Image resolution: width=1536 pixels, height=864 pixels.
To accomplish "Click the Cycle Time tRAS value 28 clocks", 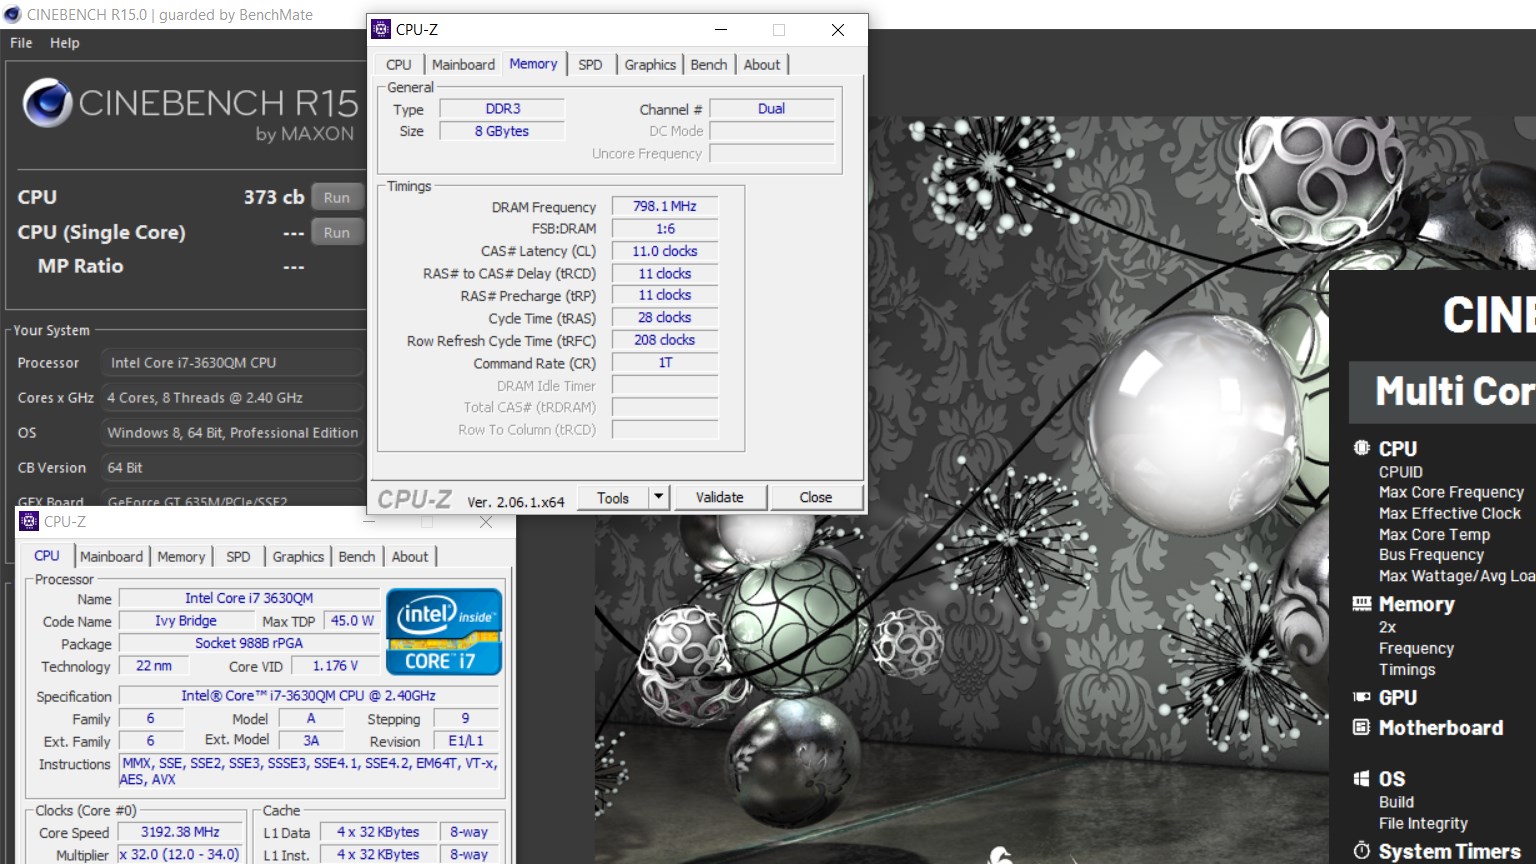I will click(x=665, y=317).
